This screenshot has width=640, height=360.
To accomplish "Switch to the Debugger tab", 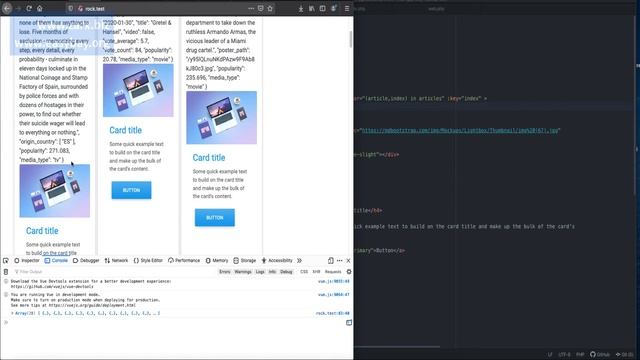I will pos(86,260).
